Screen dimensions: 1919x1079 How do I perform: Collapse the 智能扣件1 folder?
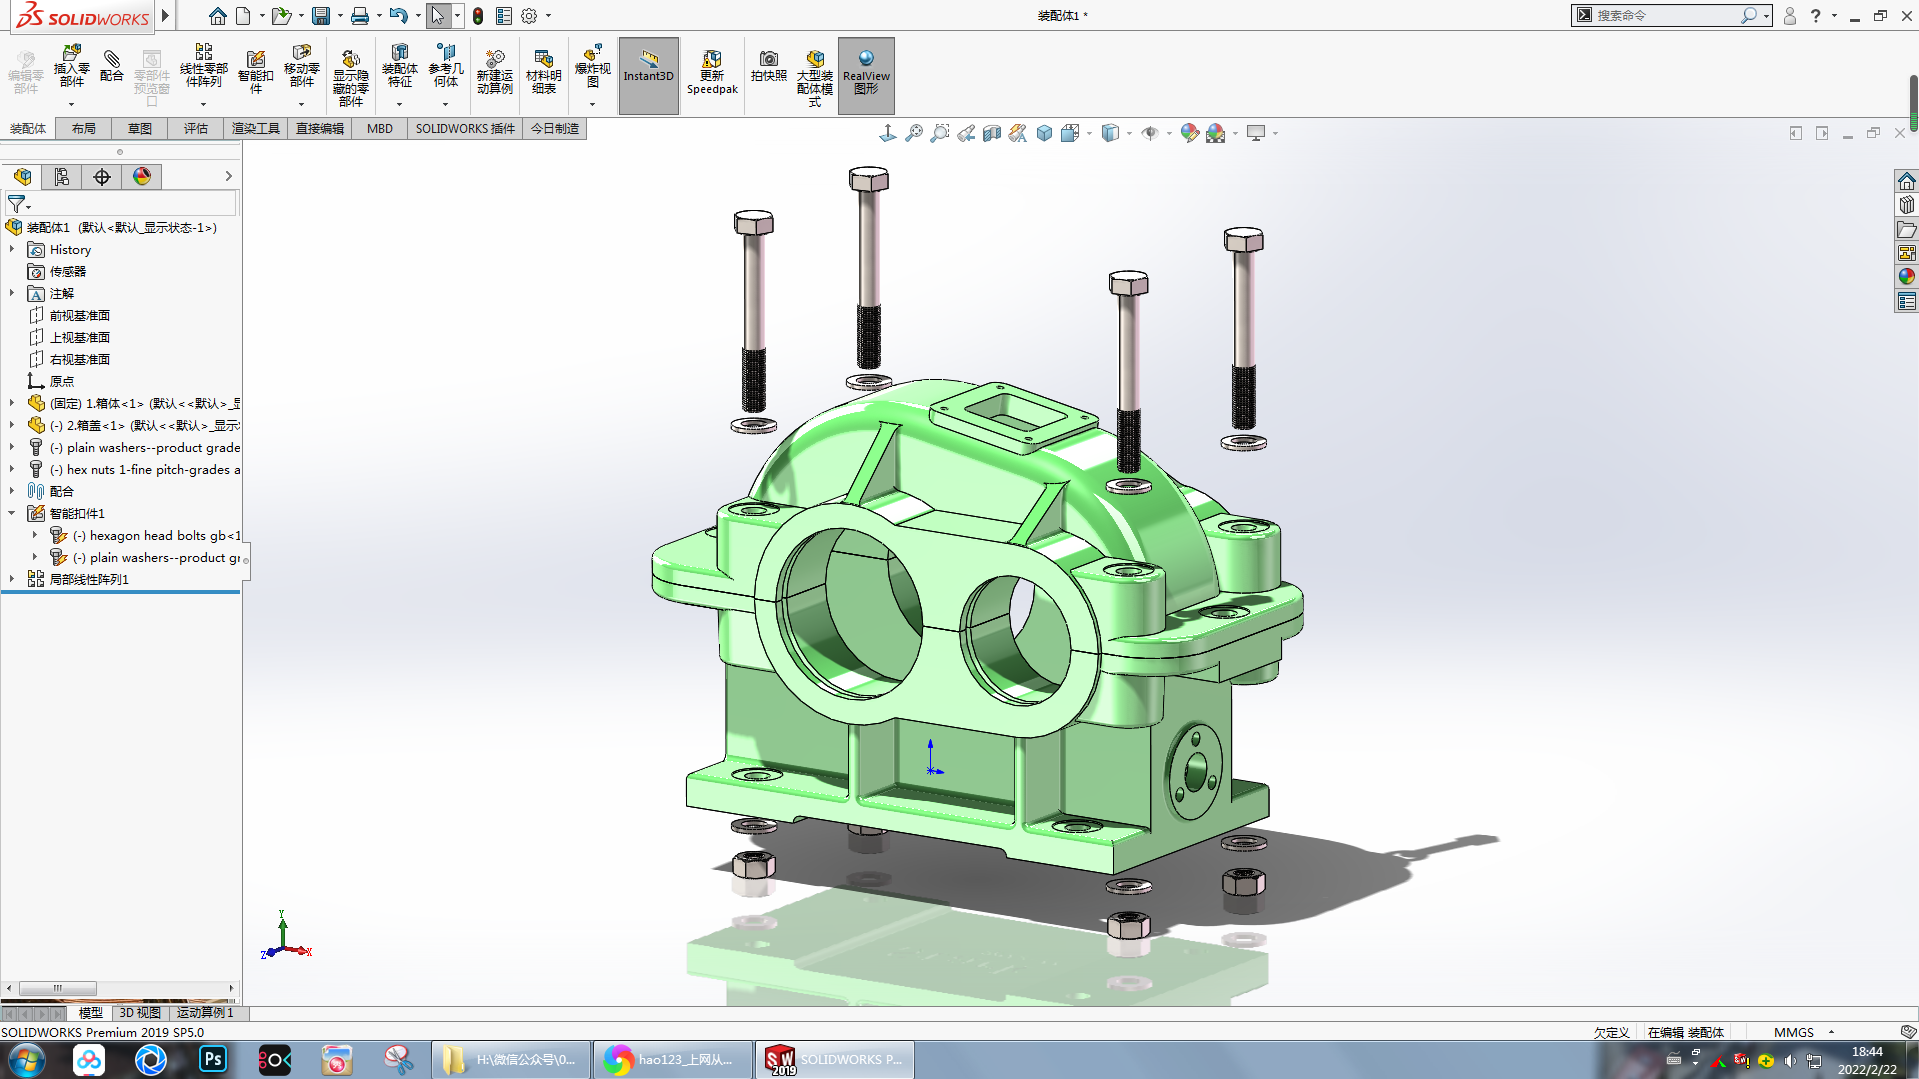pyautogui.click(x=12, y=513)
